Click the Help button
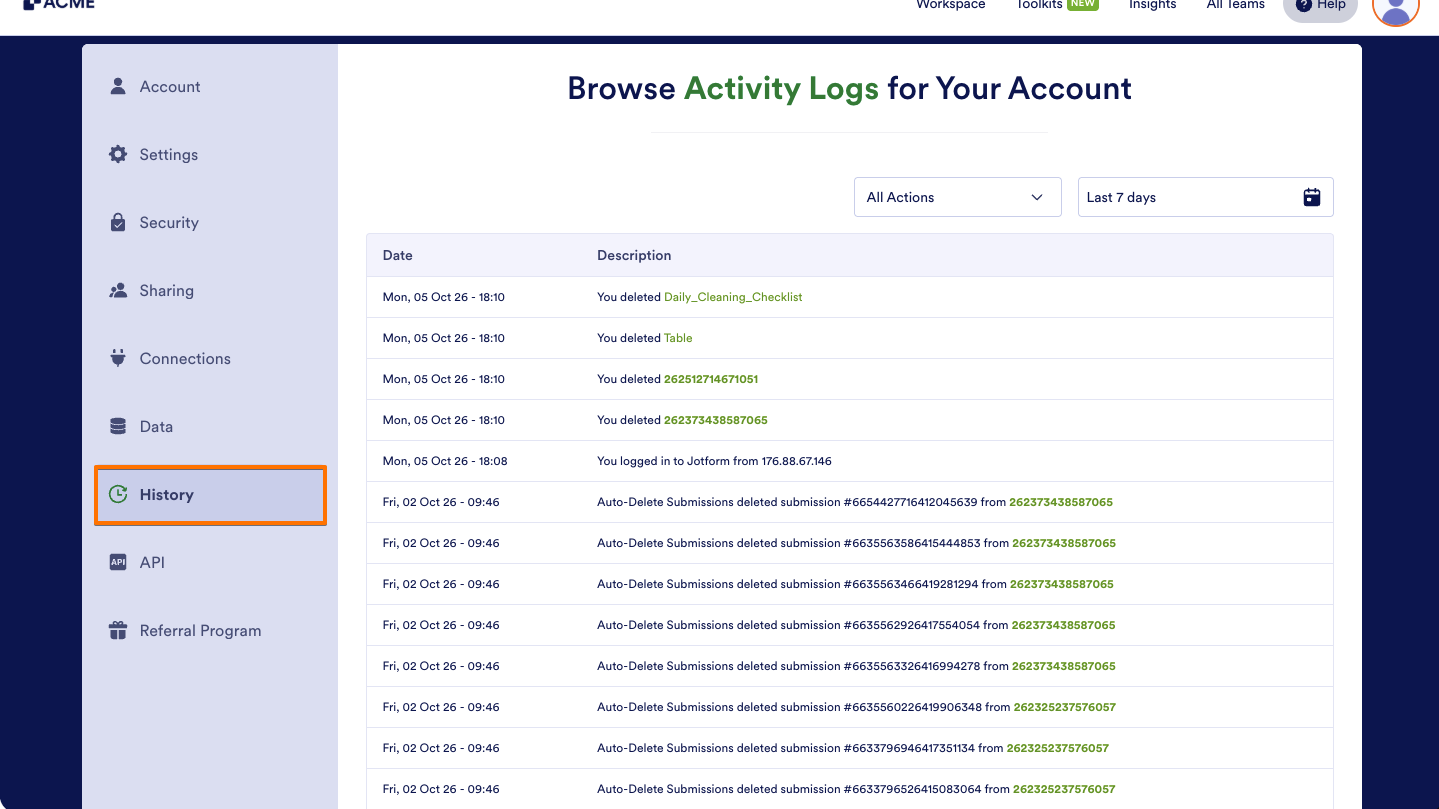Image resolution: width=1439 pixels, height=809 pixels. (1320, 6)
